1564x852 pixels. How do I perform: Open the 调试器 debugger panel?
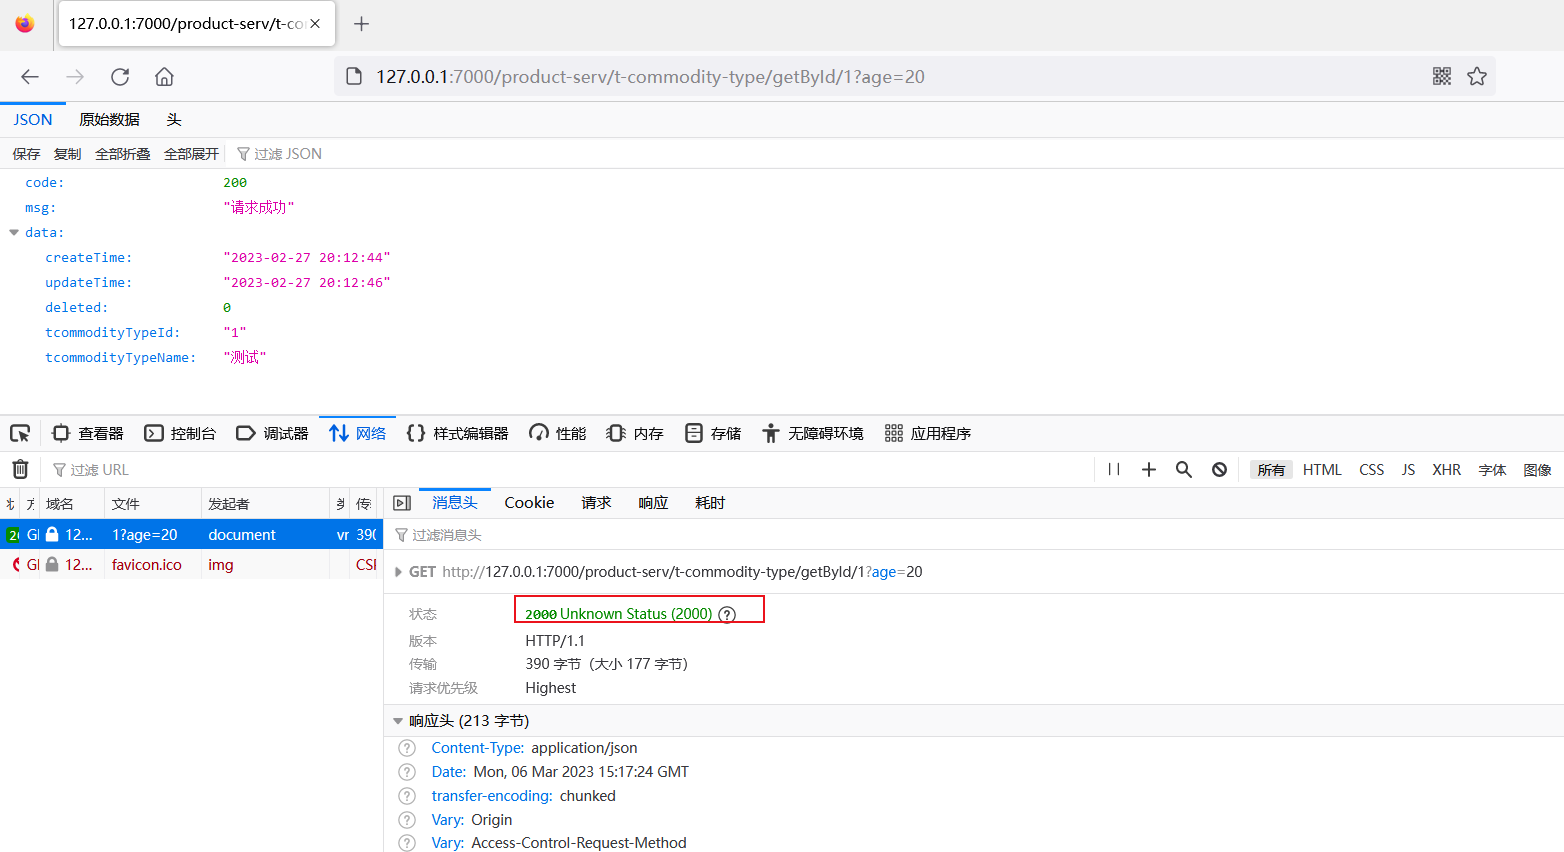(272, 433)
